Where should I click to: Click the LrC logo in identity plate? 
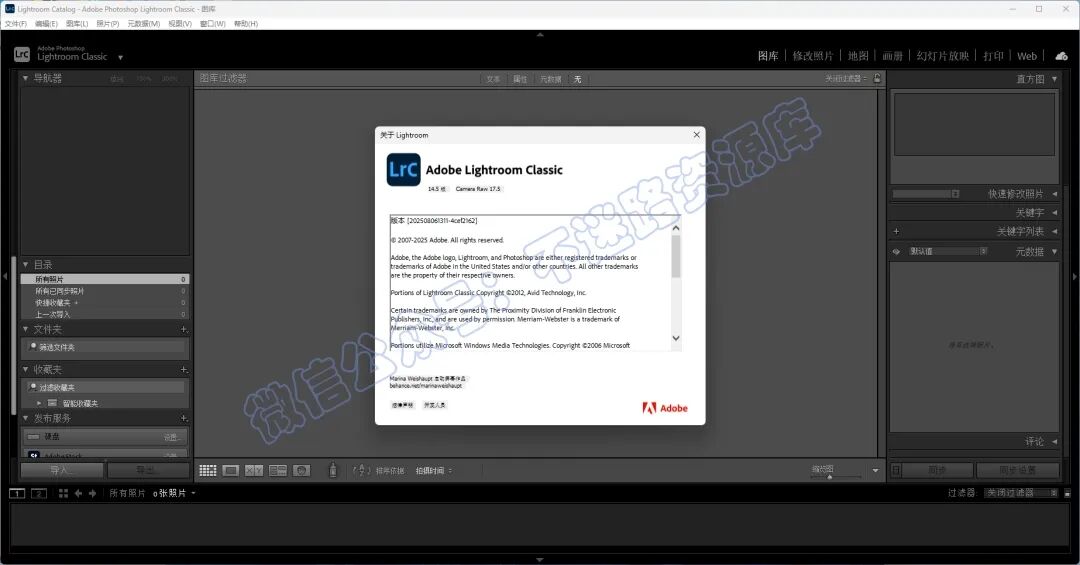(x=22, y=54)
